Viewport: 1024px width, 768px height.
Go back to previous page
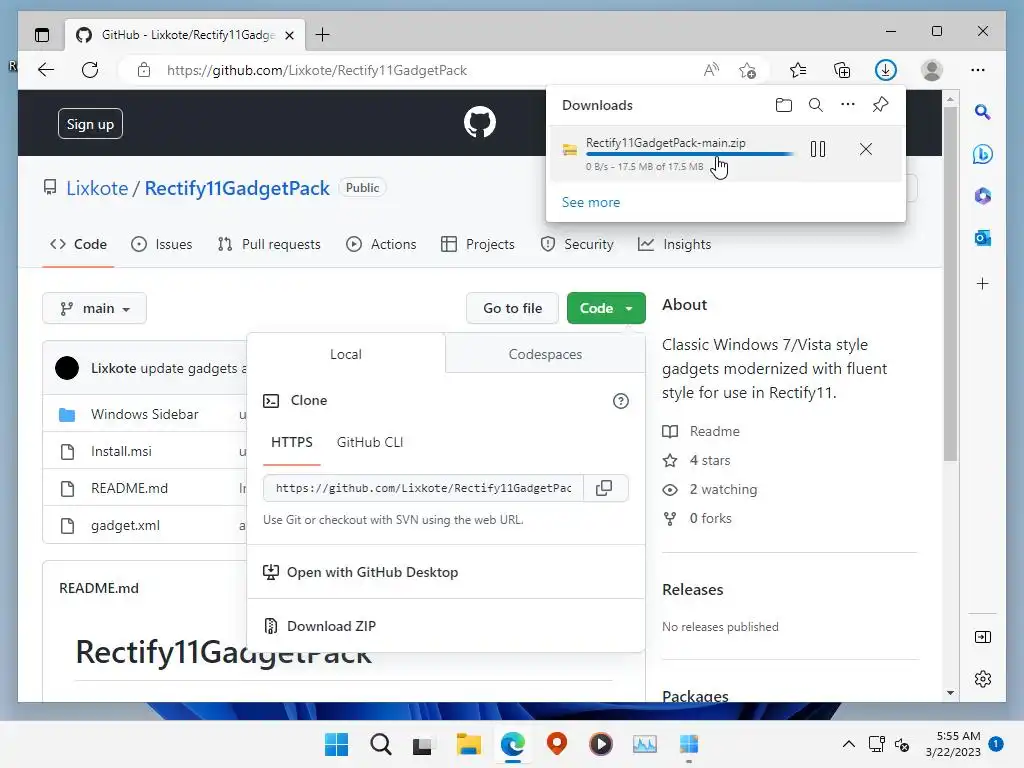[x=46, y=70]
